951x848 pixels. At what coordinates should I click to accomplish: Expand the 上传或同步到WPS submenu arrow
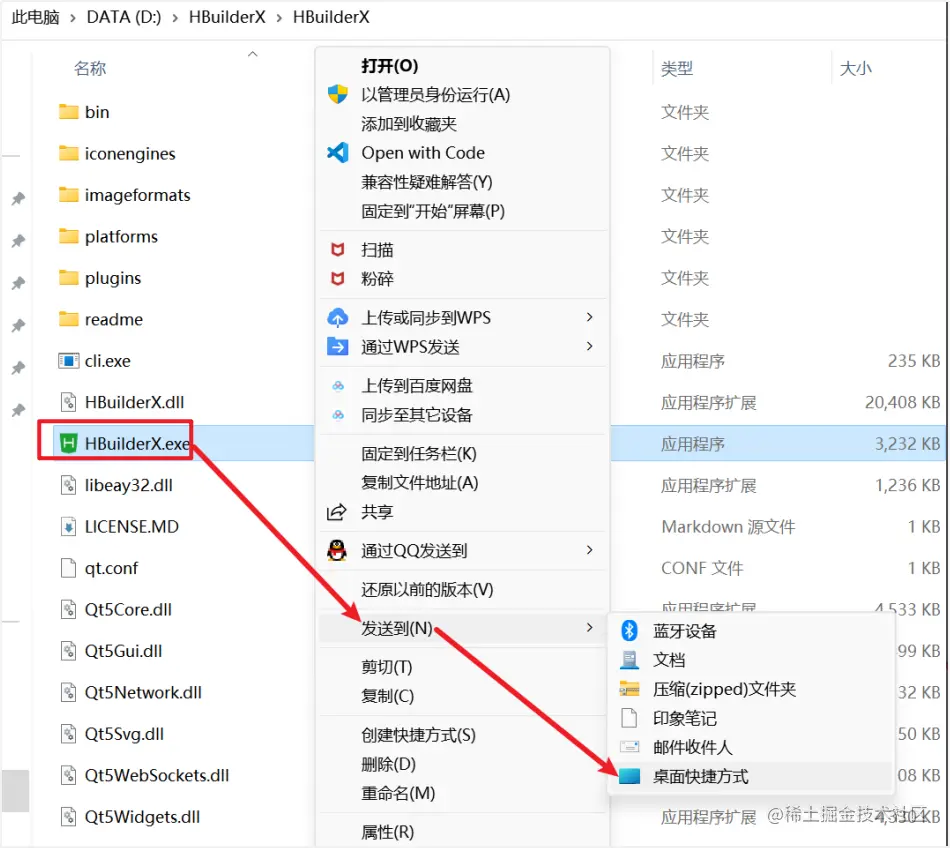[x=590, y=317]
